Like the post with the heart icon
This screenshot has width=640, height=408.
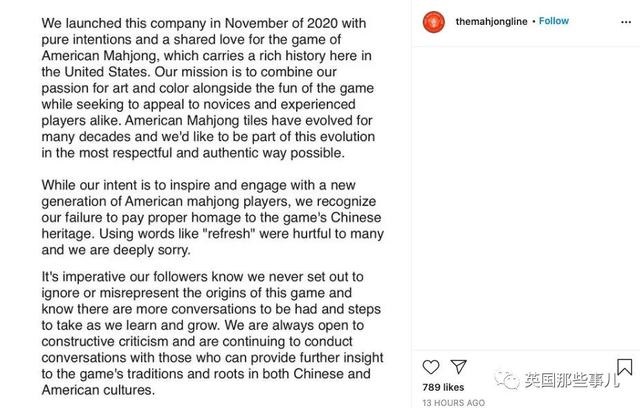point(431,365)
